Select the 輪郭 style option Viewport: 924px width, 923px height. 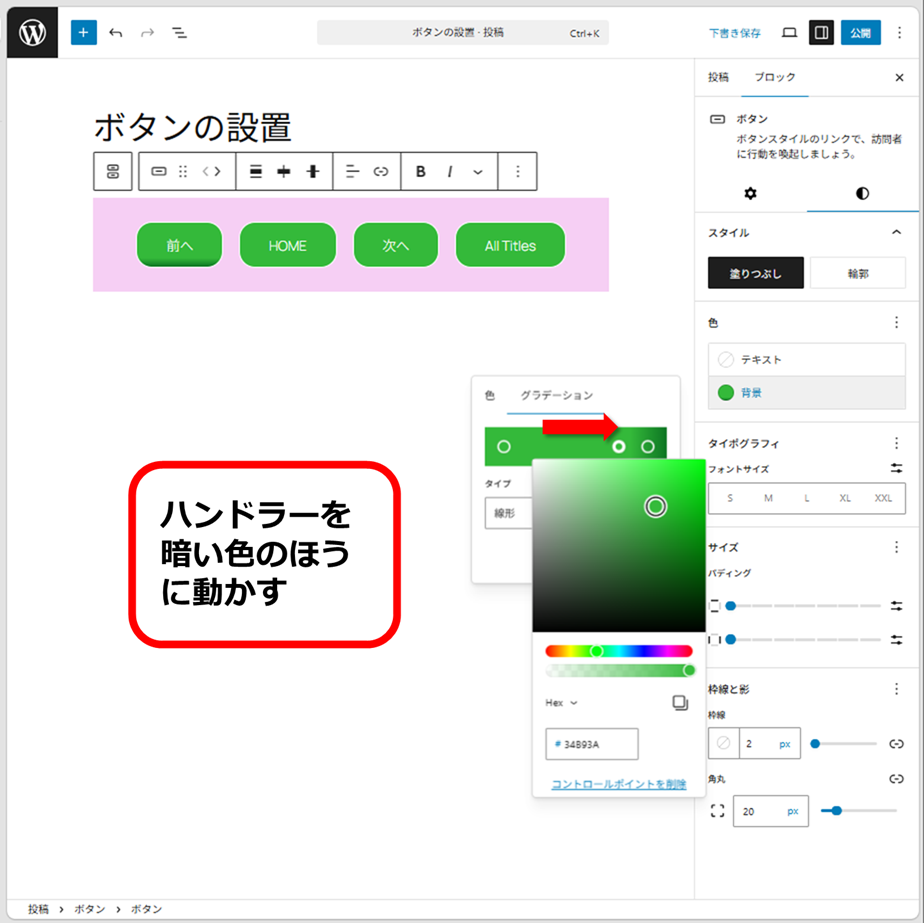click(858, 273)
